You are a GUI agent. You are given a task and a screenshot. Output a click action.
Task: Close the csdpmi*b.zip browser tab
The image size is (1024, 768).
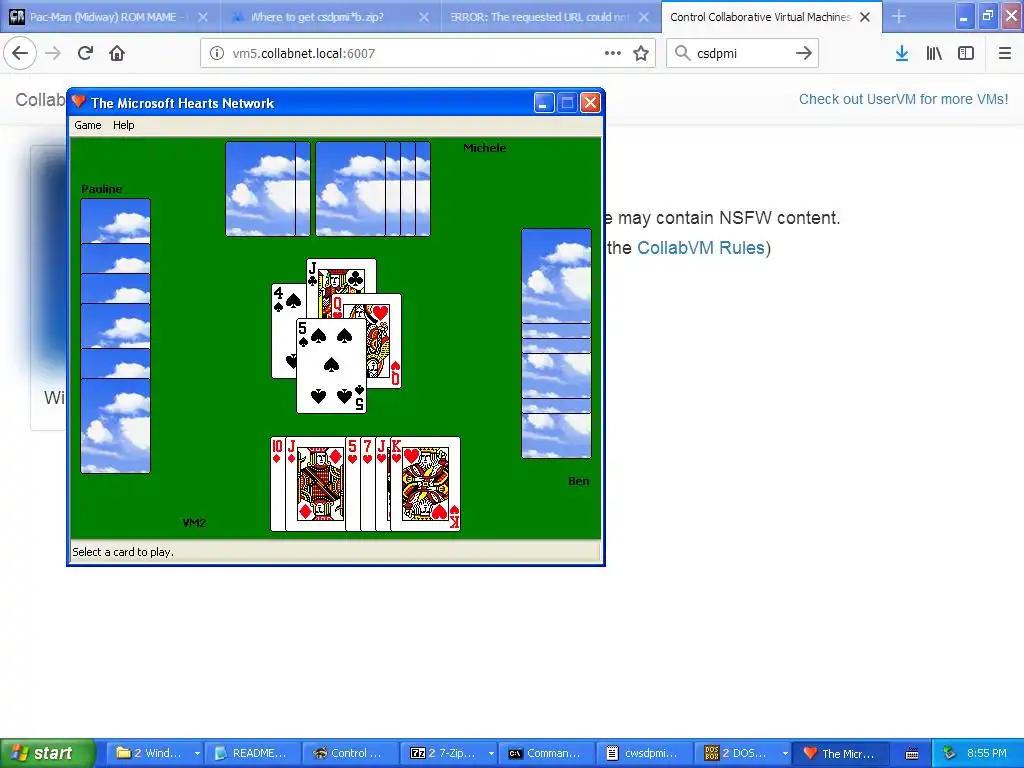click(x=424, y=17)
